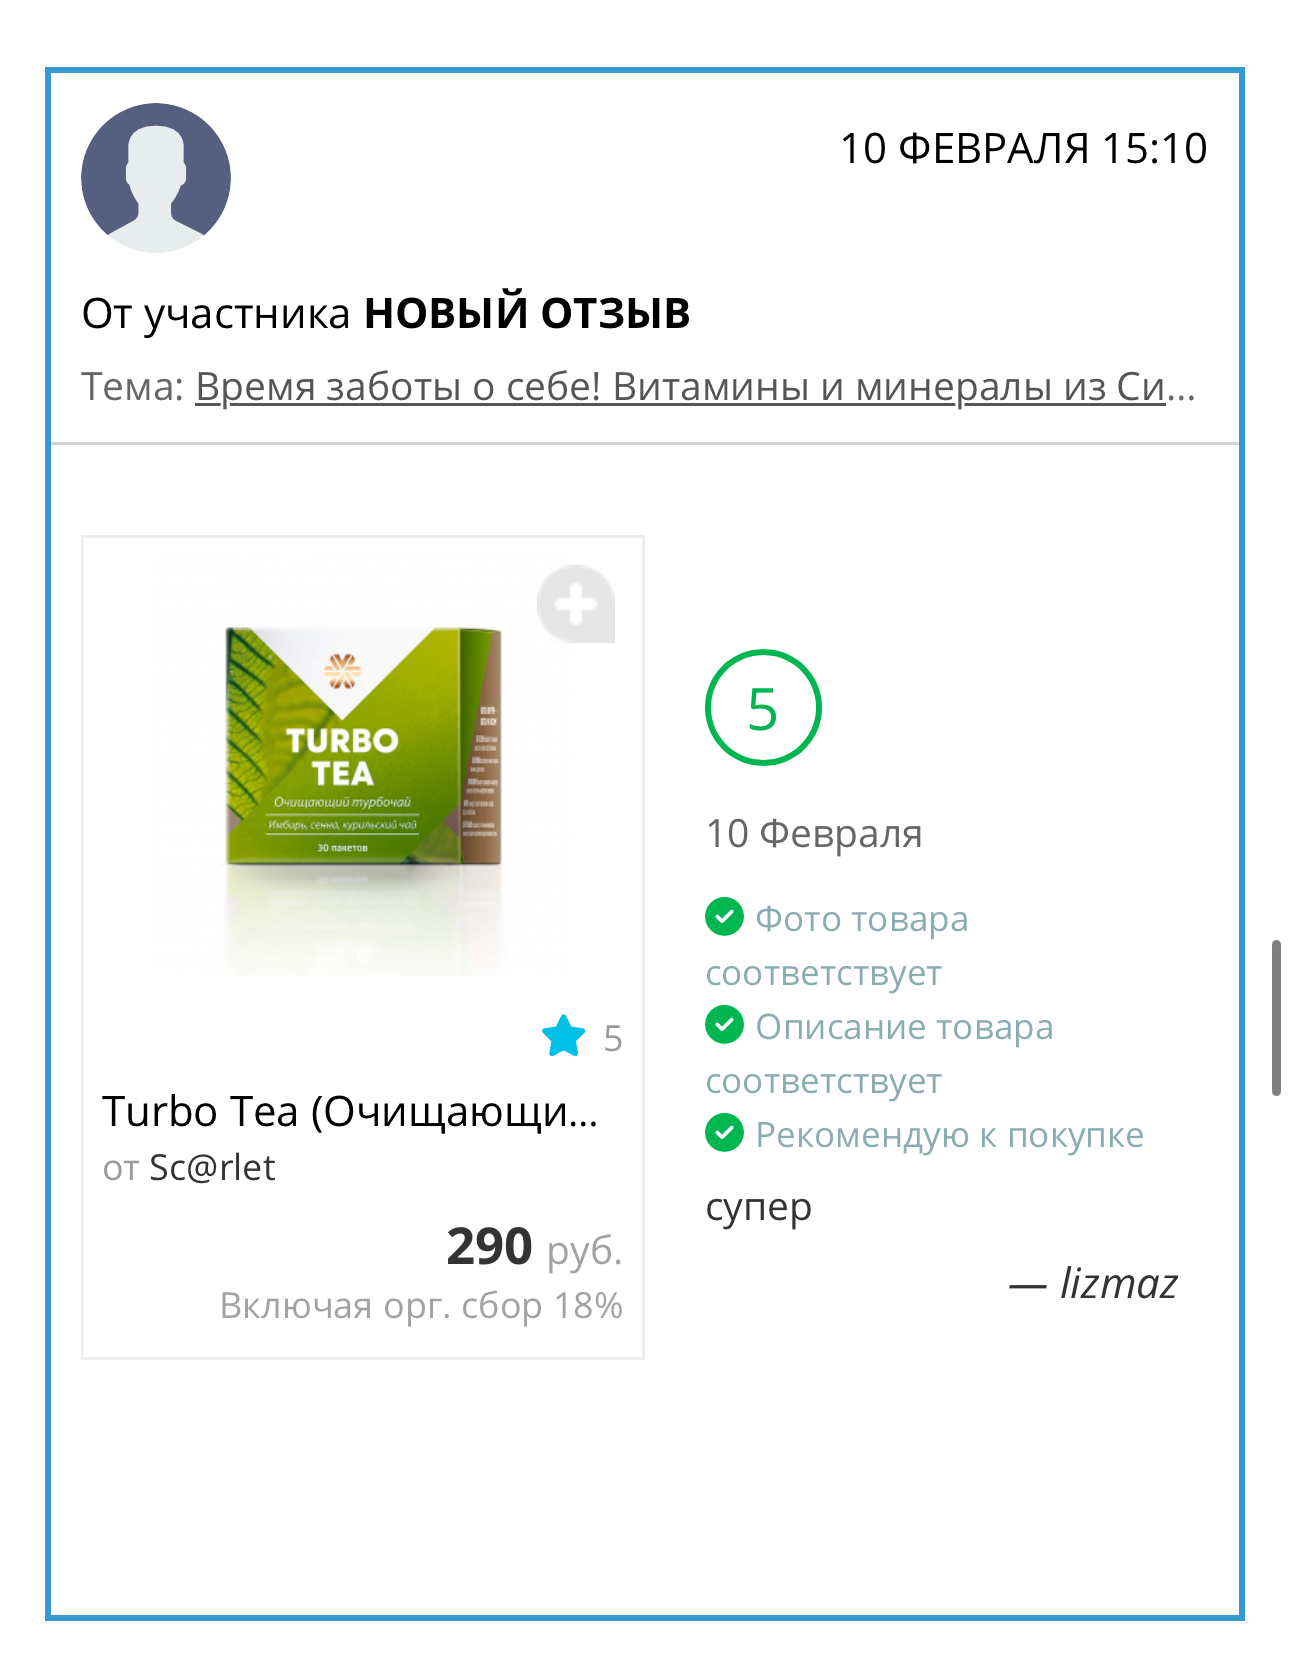This screenshot has height=1663, width=1290.
Task: Open seller Sc@rlet profile
Action: coord(212,1167)
